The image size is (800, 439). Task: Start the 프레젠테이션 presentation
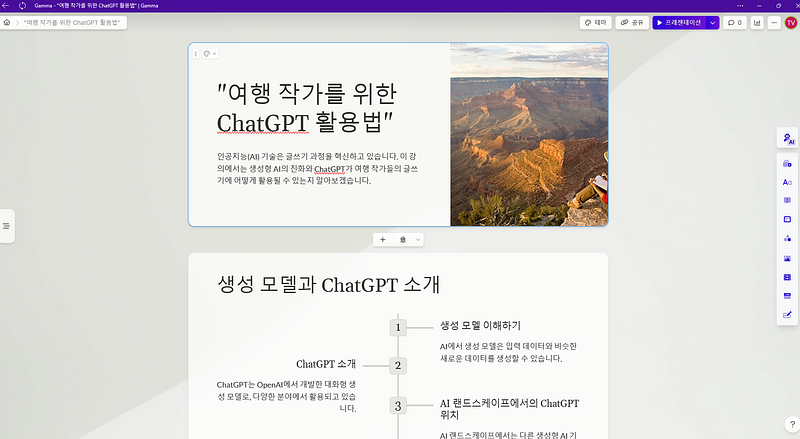[679, 22]
